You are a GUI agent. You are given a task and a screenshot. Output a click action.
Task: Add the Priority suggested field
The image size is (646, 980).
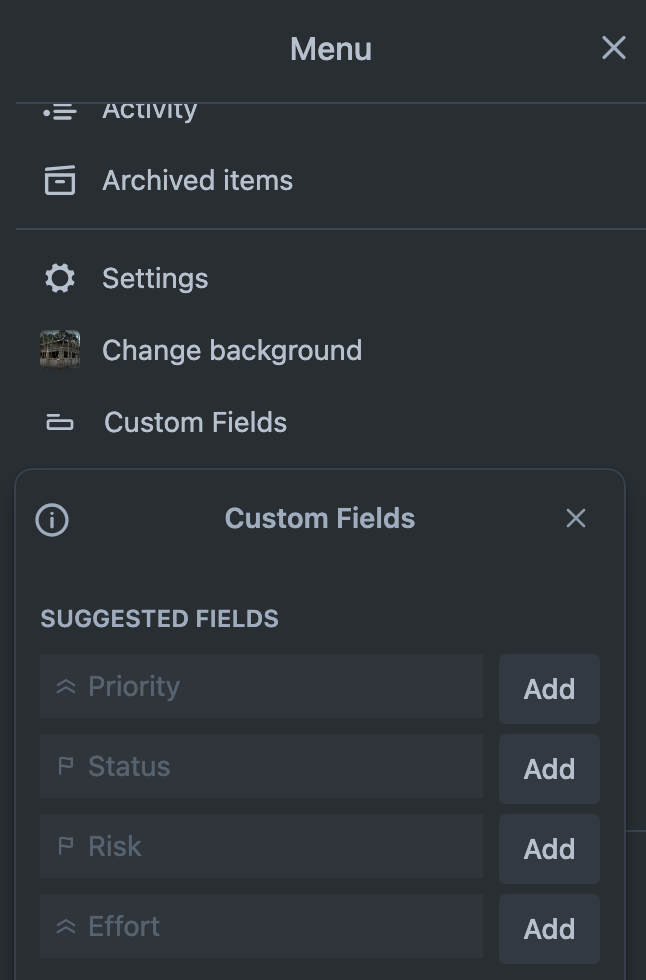click(x=549, y=689)
